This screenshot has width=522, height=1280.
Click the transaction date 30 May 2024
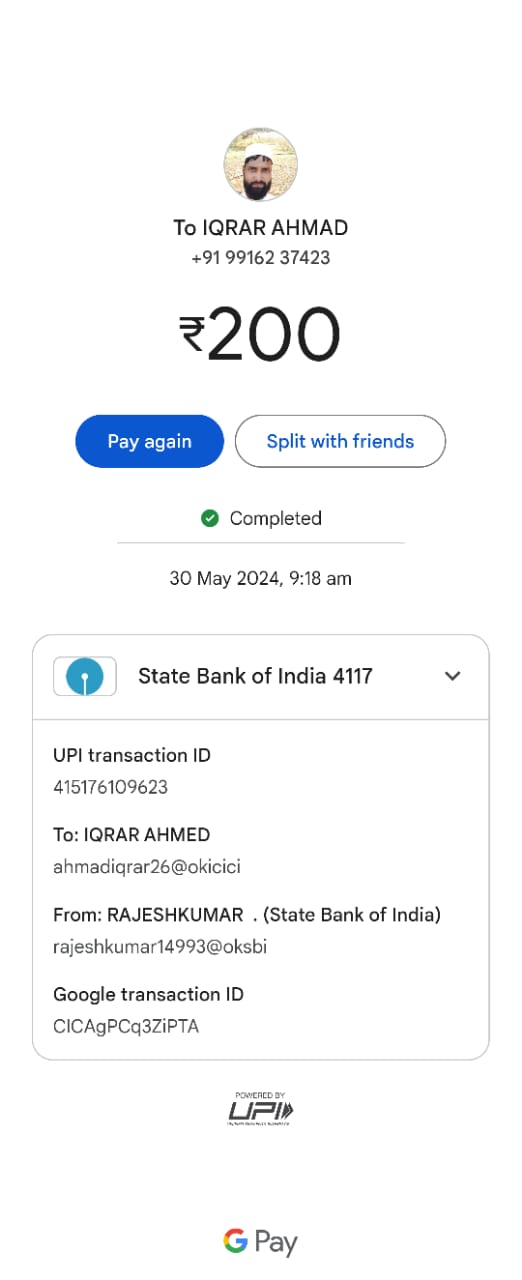[225, 578]
